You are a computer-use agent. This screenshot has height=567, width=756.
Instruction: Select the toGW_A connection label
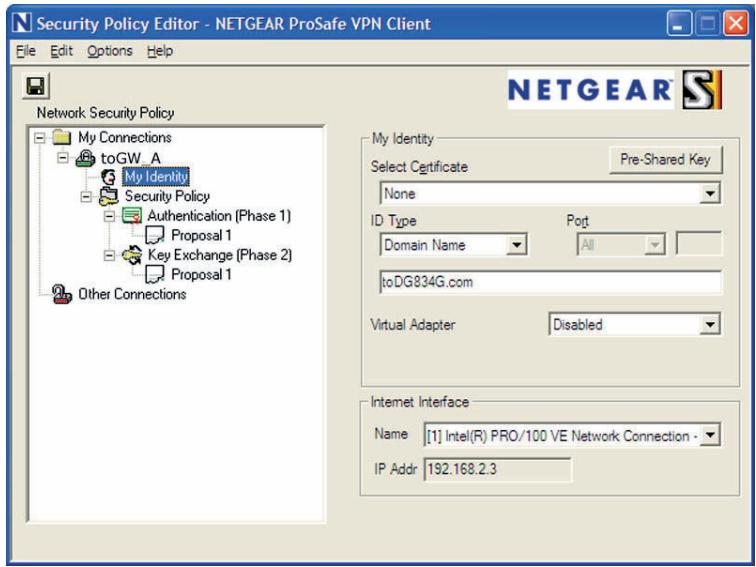pyautogui.click(x=131, y=158)
